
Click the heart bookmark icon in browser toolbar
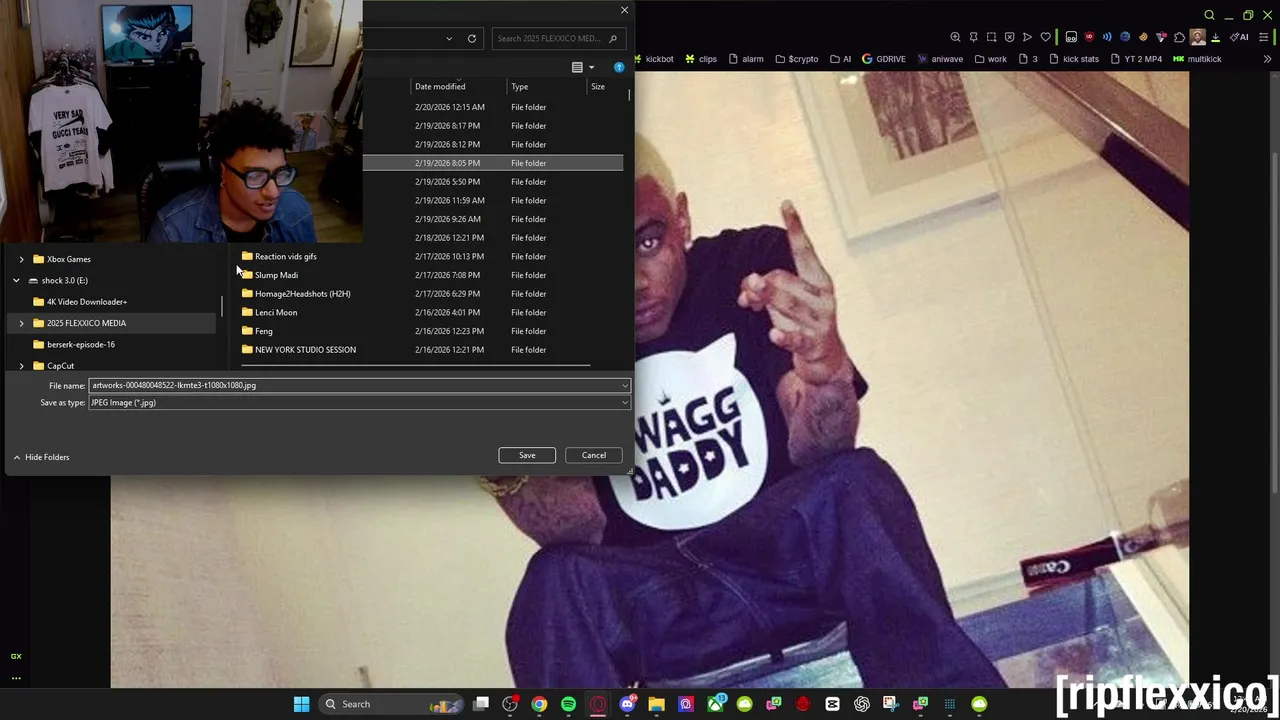point(1045,37)
